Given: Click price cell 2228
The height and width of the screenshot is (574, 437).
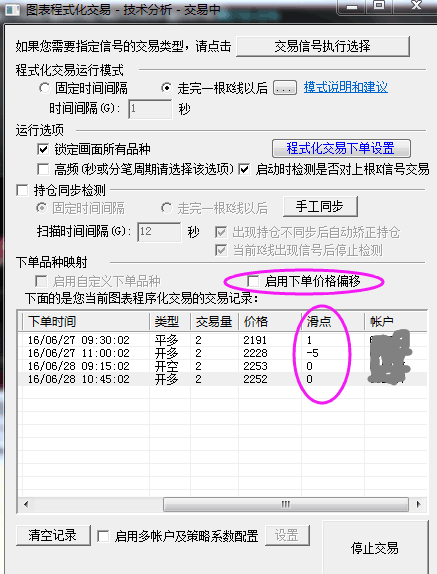Looking at the screenshot, I should [255, 353].
